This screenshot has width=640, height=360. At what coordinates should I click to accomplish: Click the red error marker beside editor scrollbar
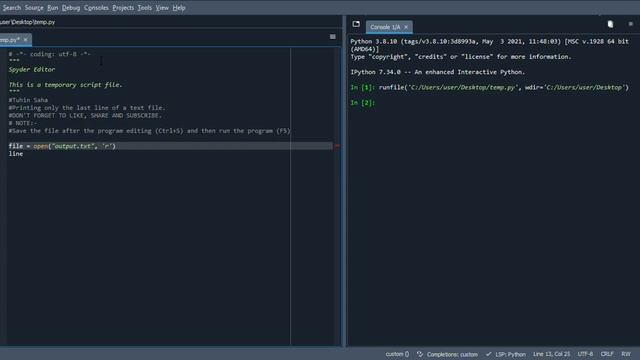coord(337,146)
